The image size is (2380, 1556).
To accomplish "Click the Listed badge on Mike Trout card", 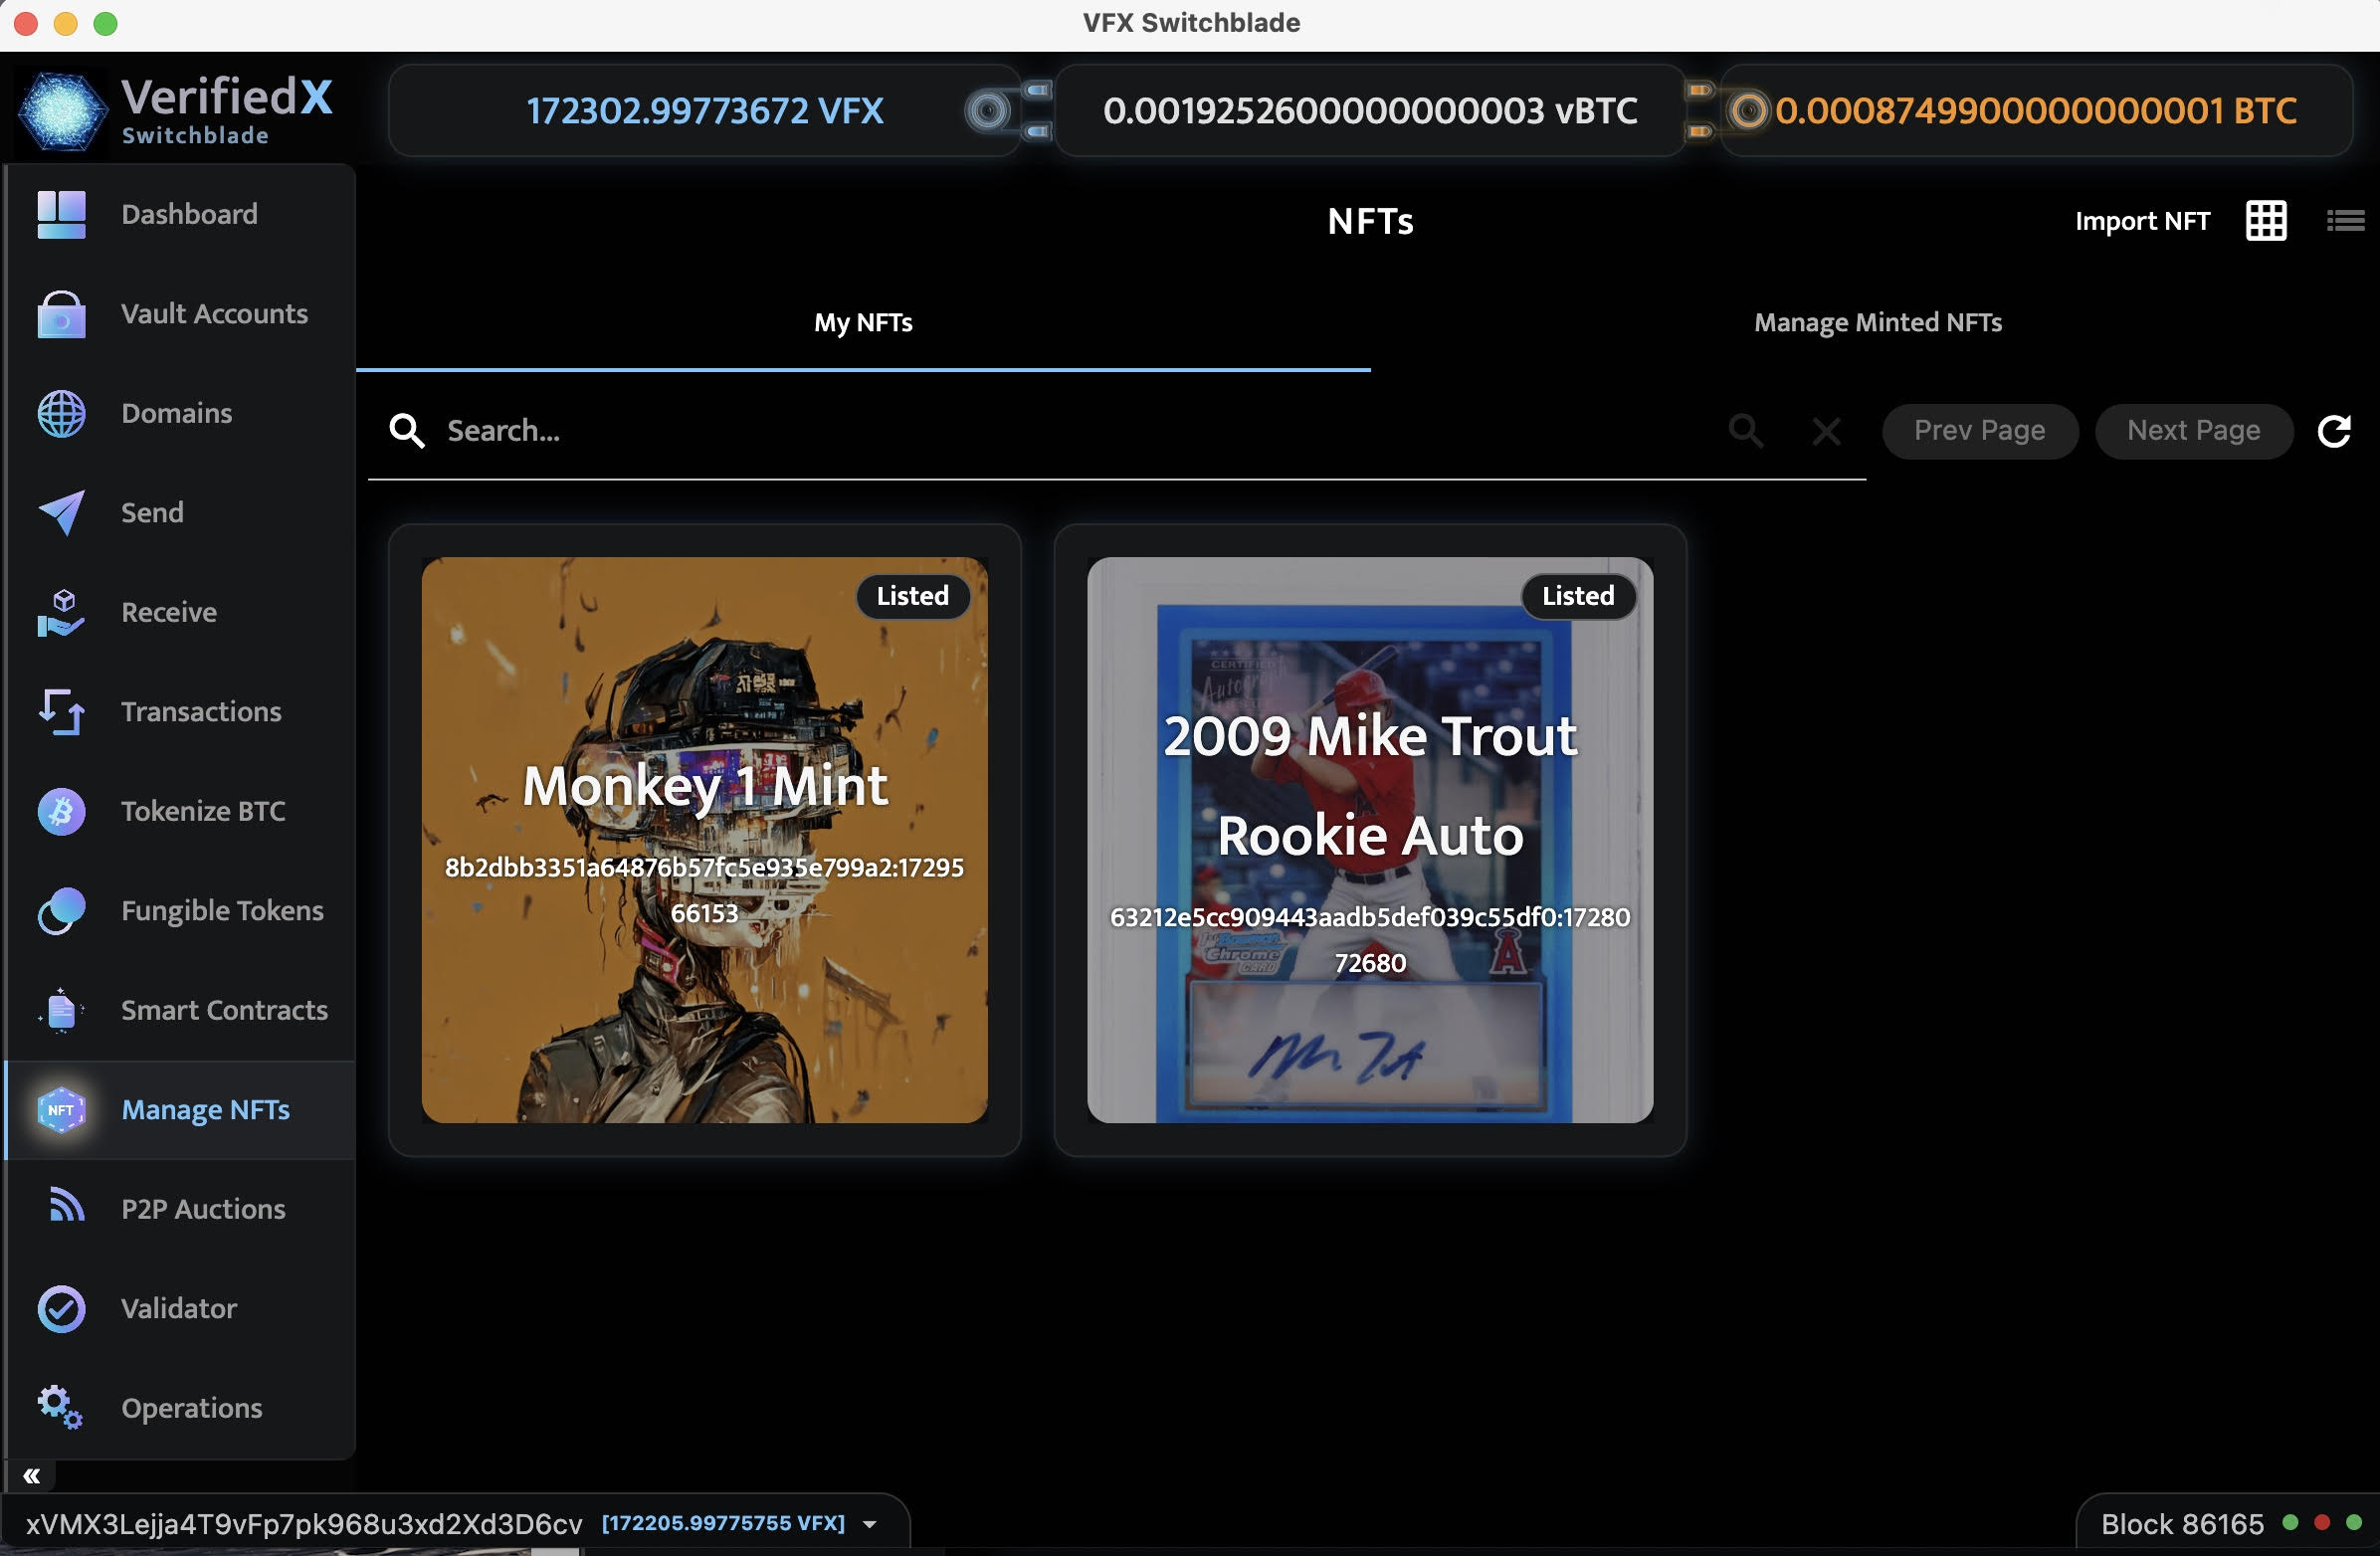I will [1577, 596].
